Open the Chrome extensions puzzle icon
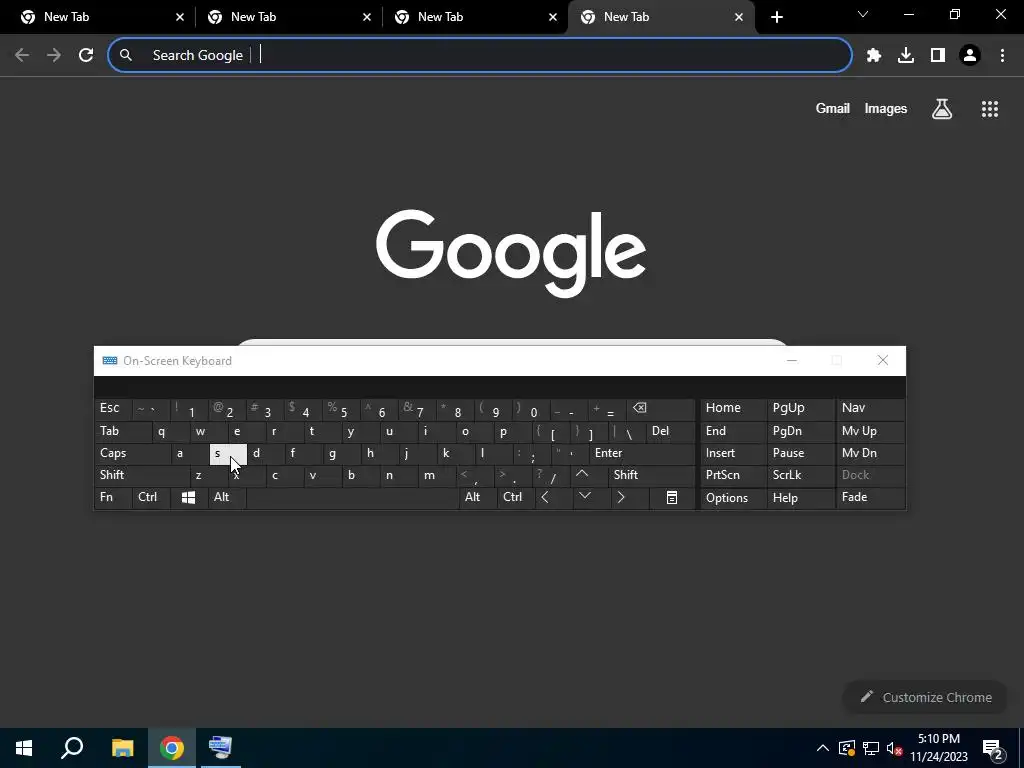This screenshot has width=1024, height=768. coord(874,56)
